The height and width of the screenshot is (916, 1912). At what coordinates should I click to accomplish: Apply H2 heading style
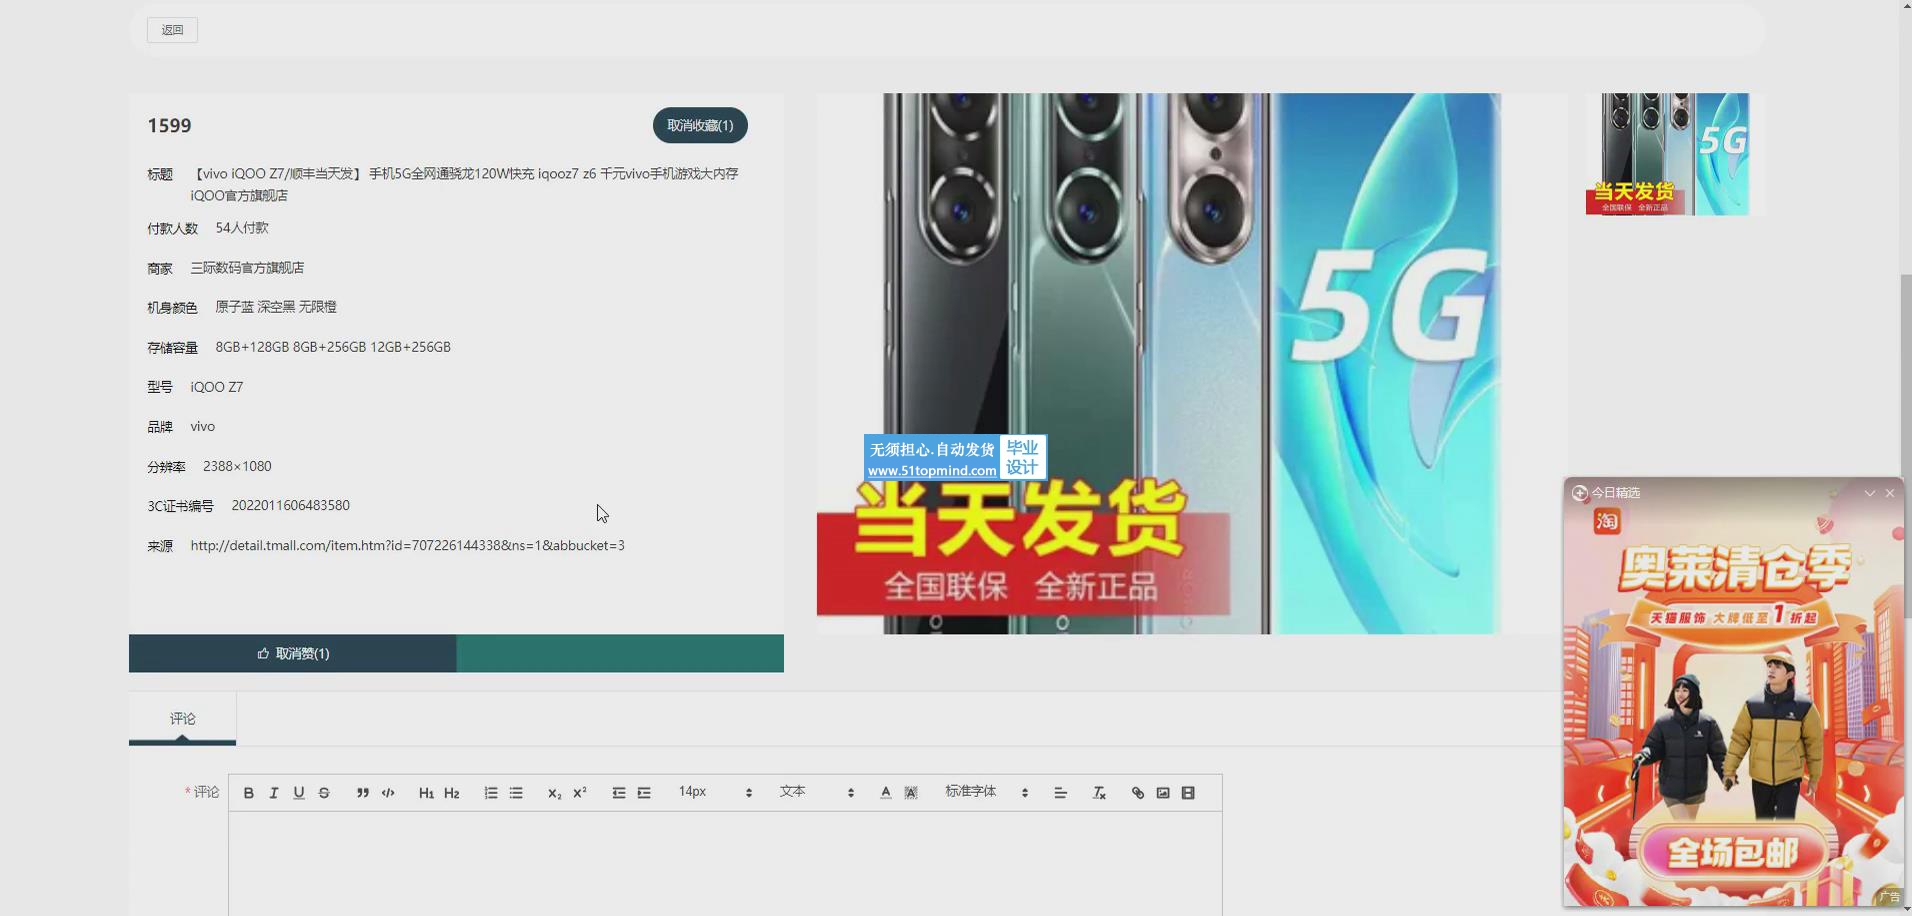pyautogui.click(x=451, y=793)
